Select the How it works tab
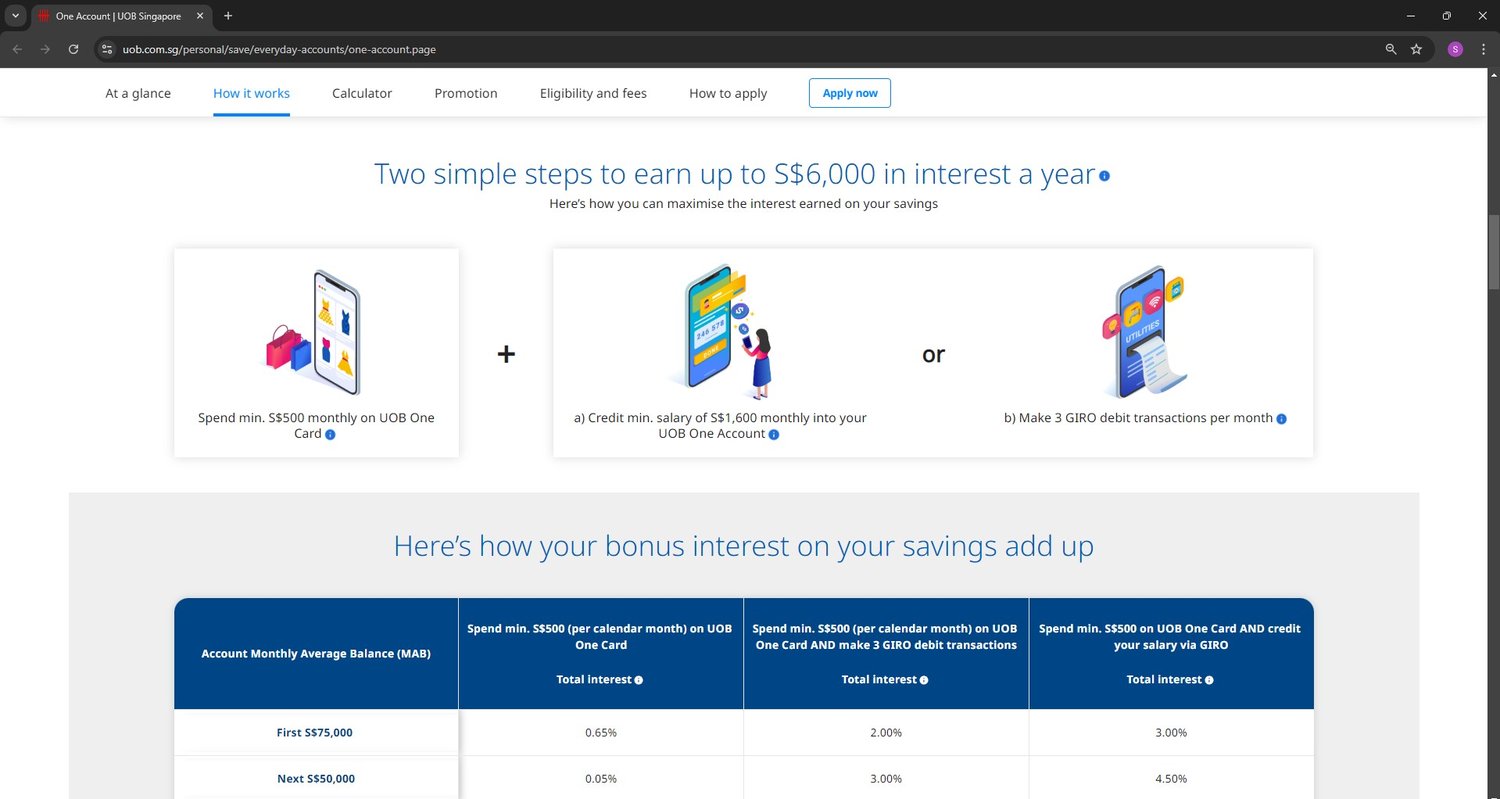1500x799 pixels. 251,93
